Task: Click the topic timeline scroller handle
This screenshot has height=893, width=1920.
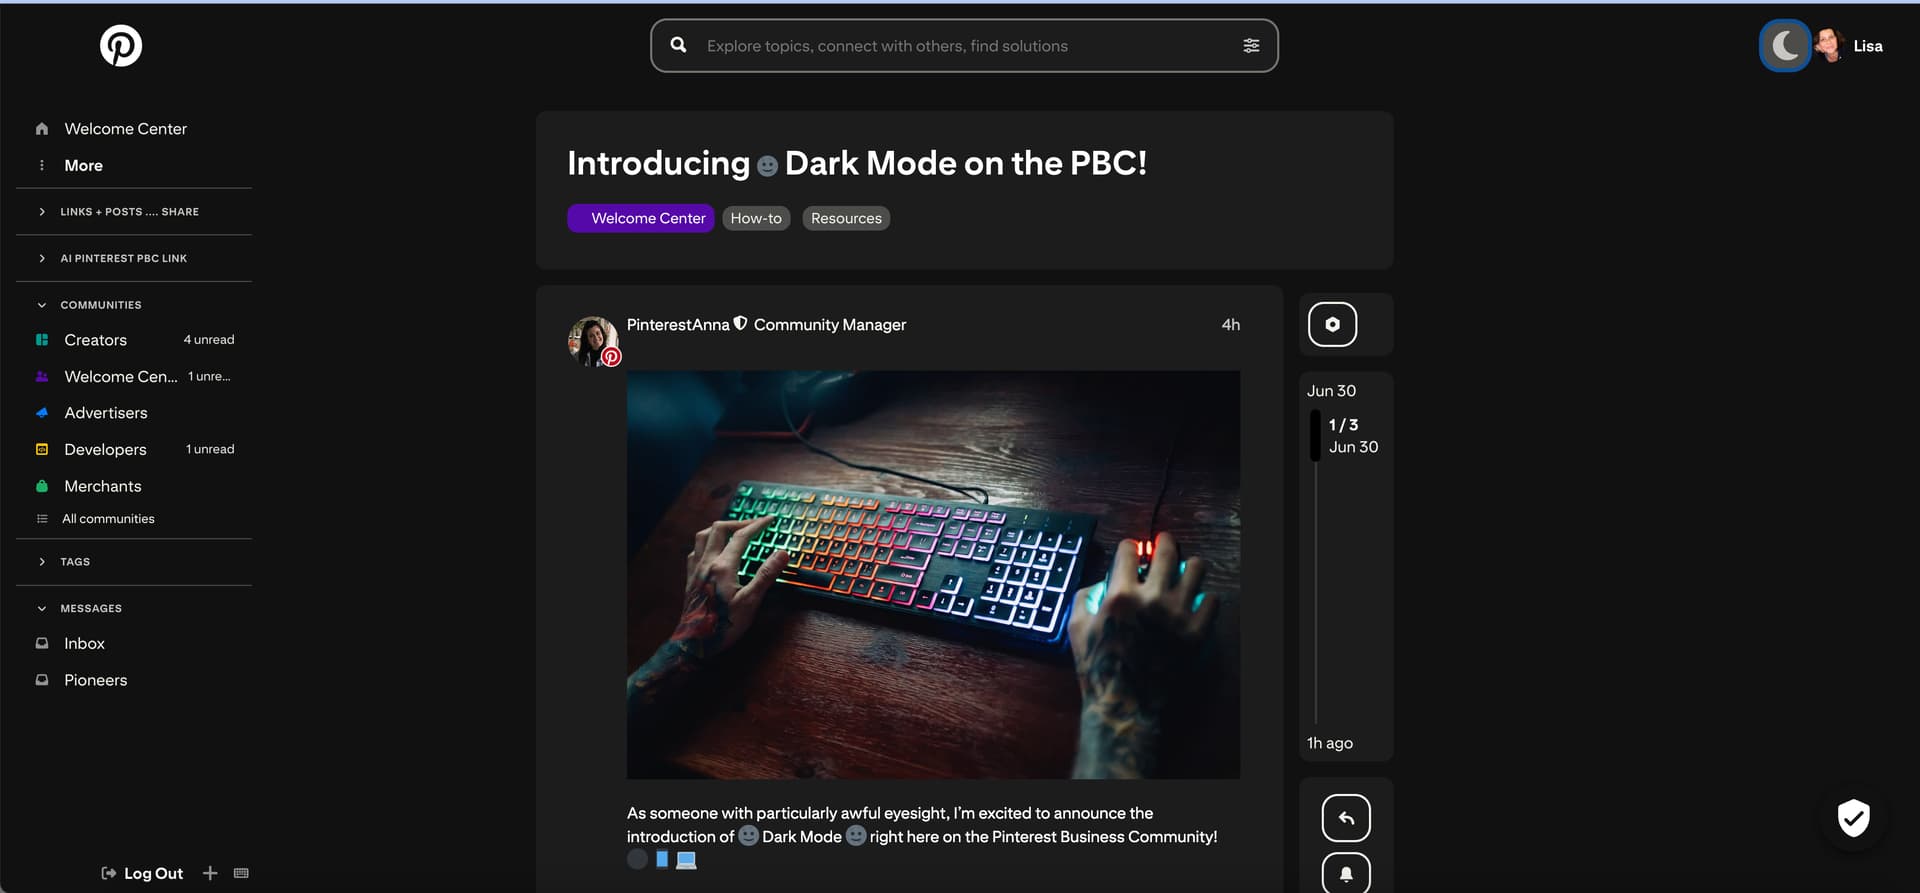Action: coord(1315,436)
